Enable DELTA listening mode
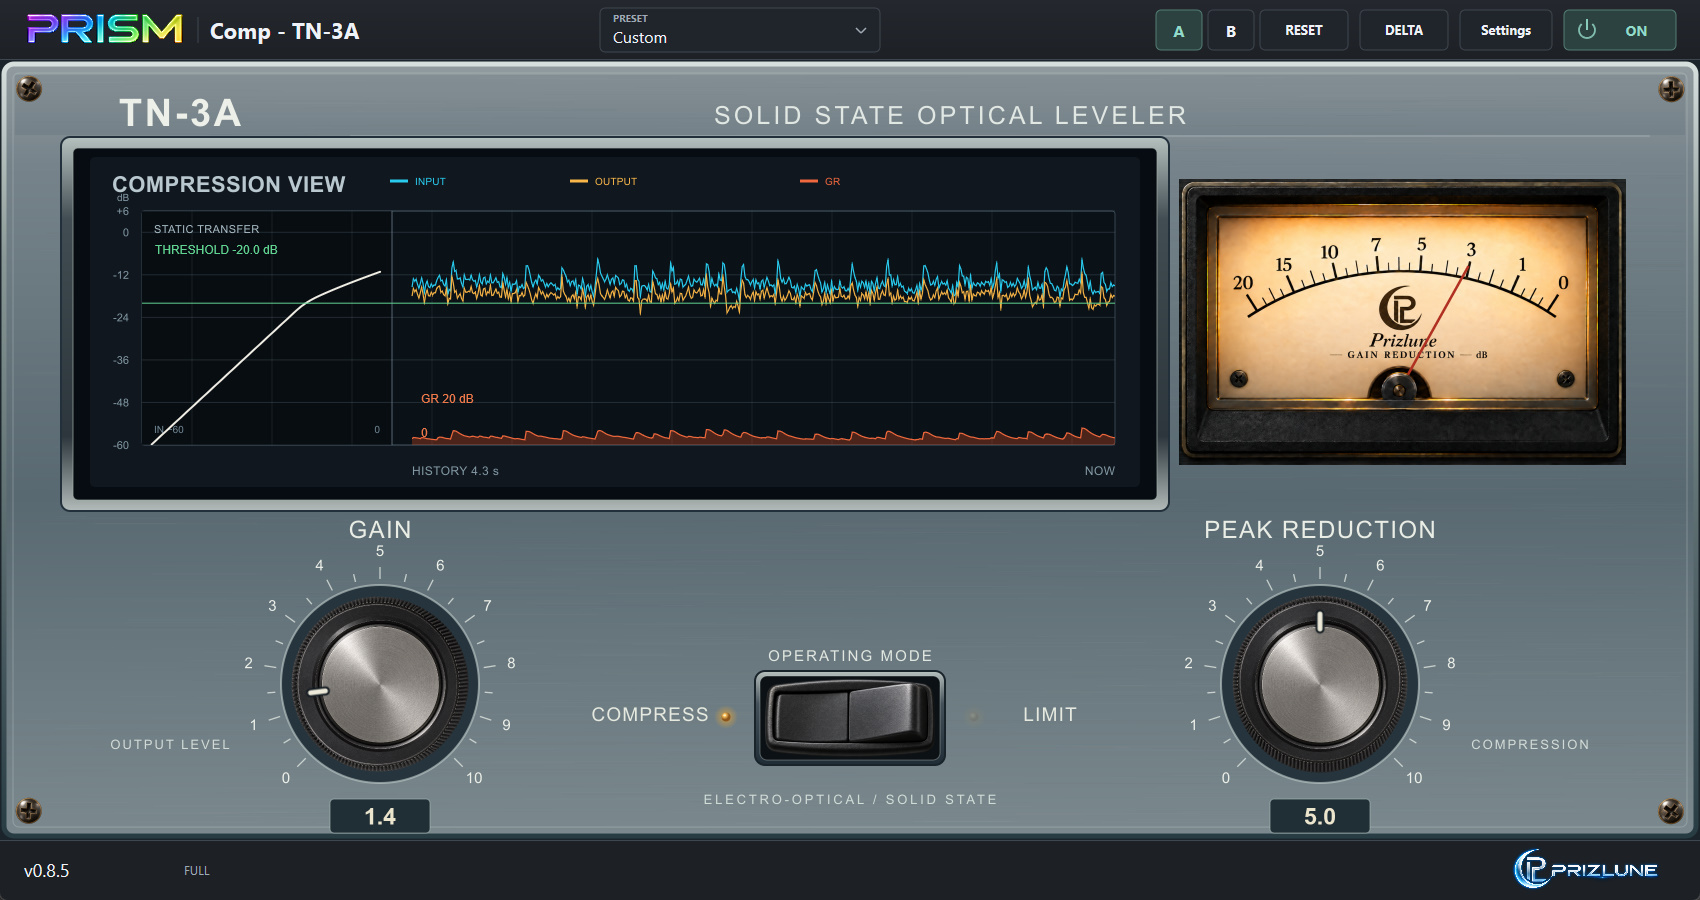1700x900 pixels. pos(1404,30)
